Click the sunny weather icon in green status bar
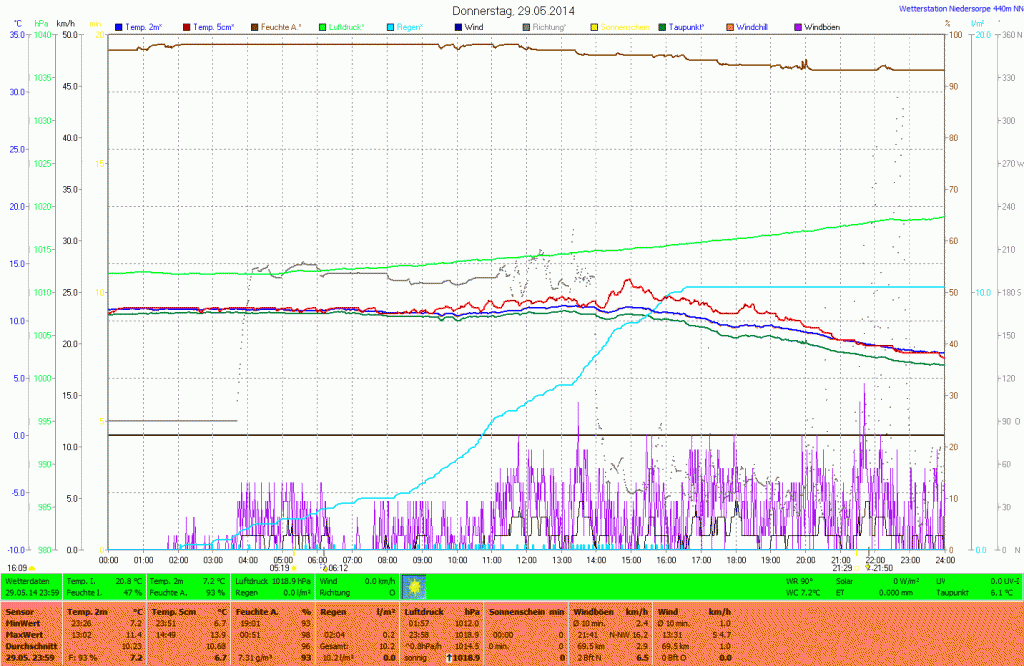 click(x=414, y=587)
